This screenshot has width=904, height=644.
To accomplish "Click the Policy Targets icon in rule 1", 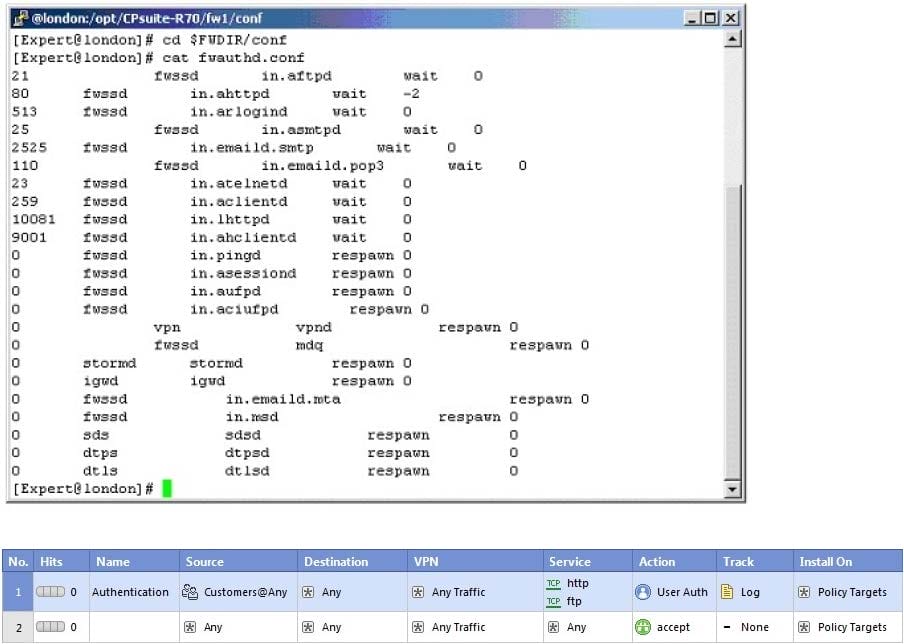I will point(804,592).
